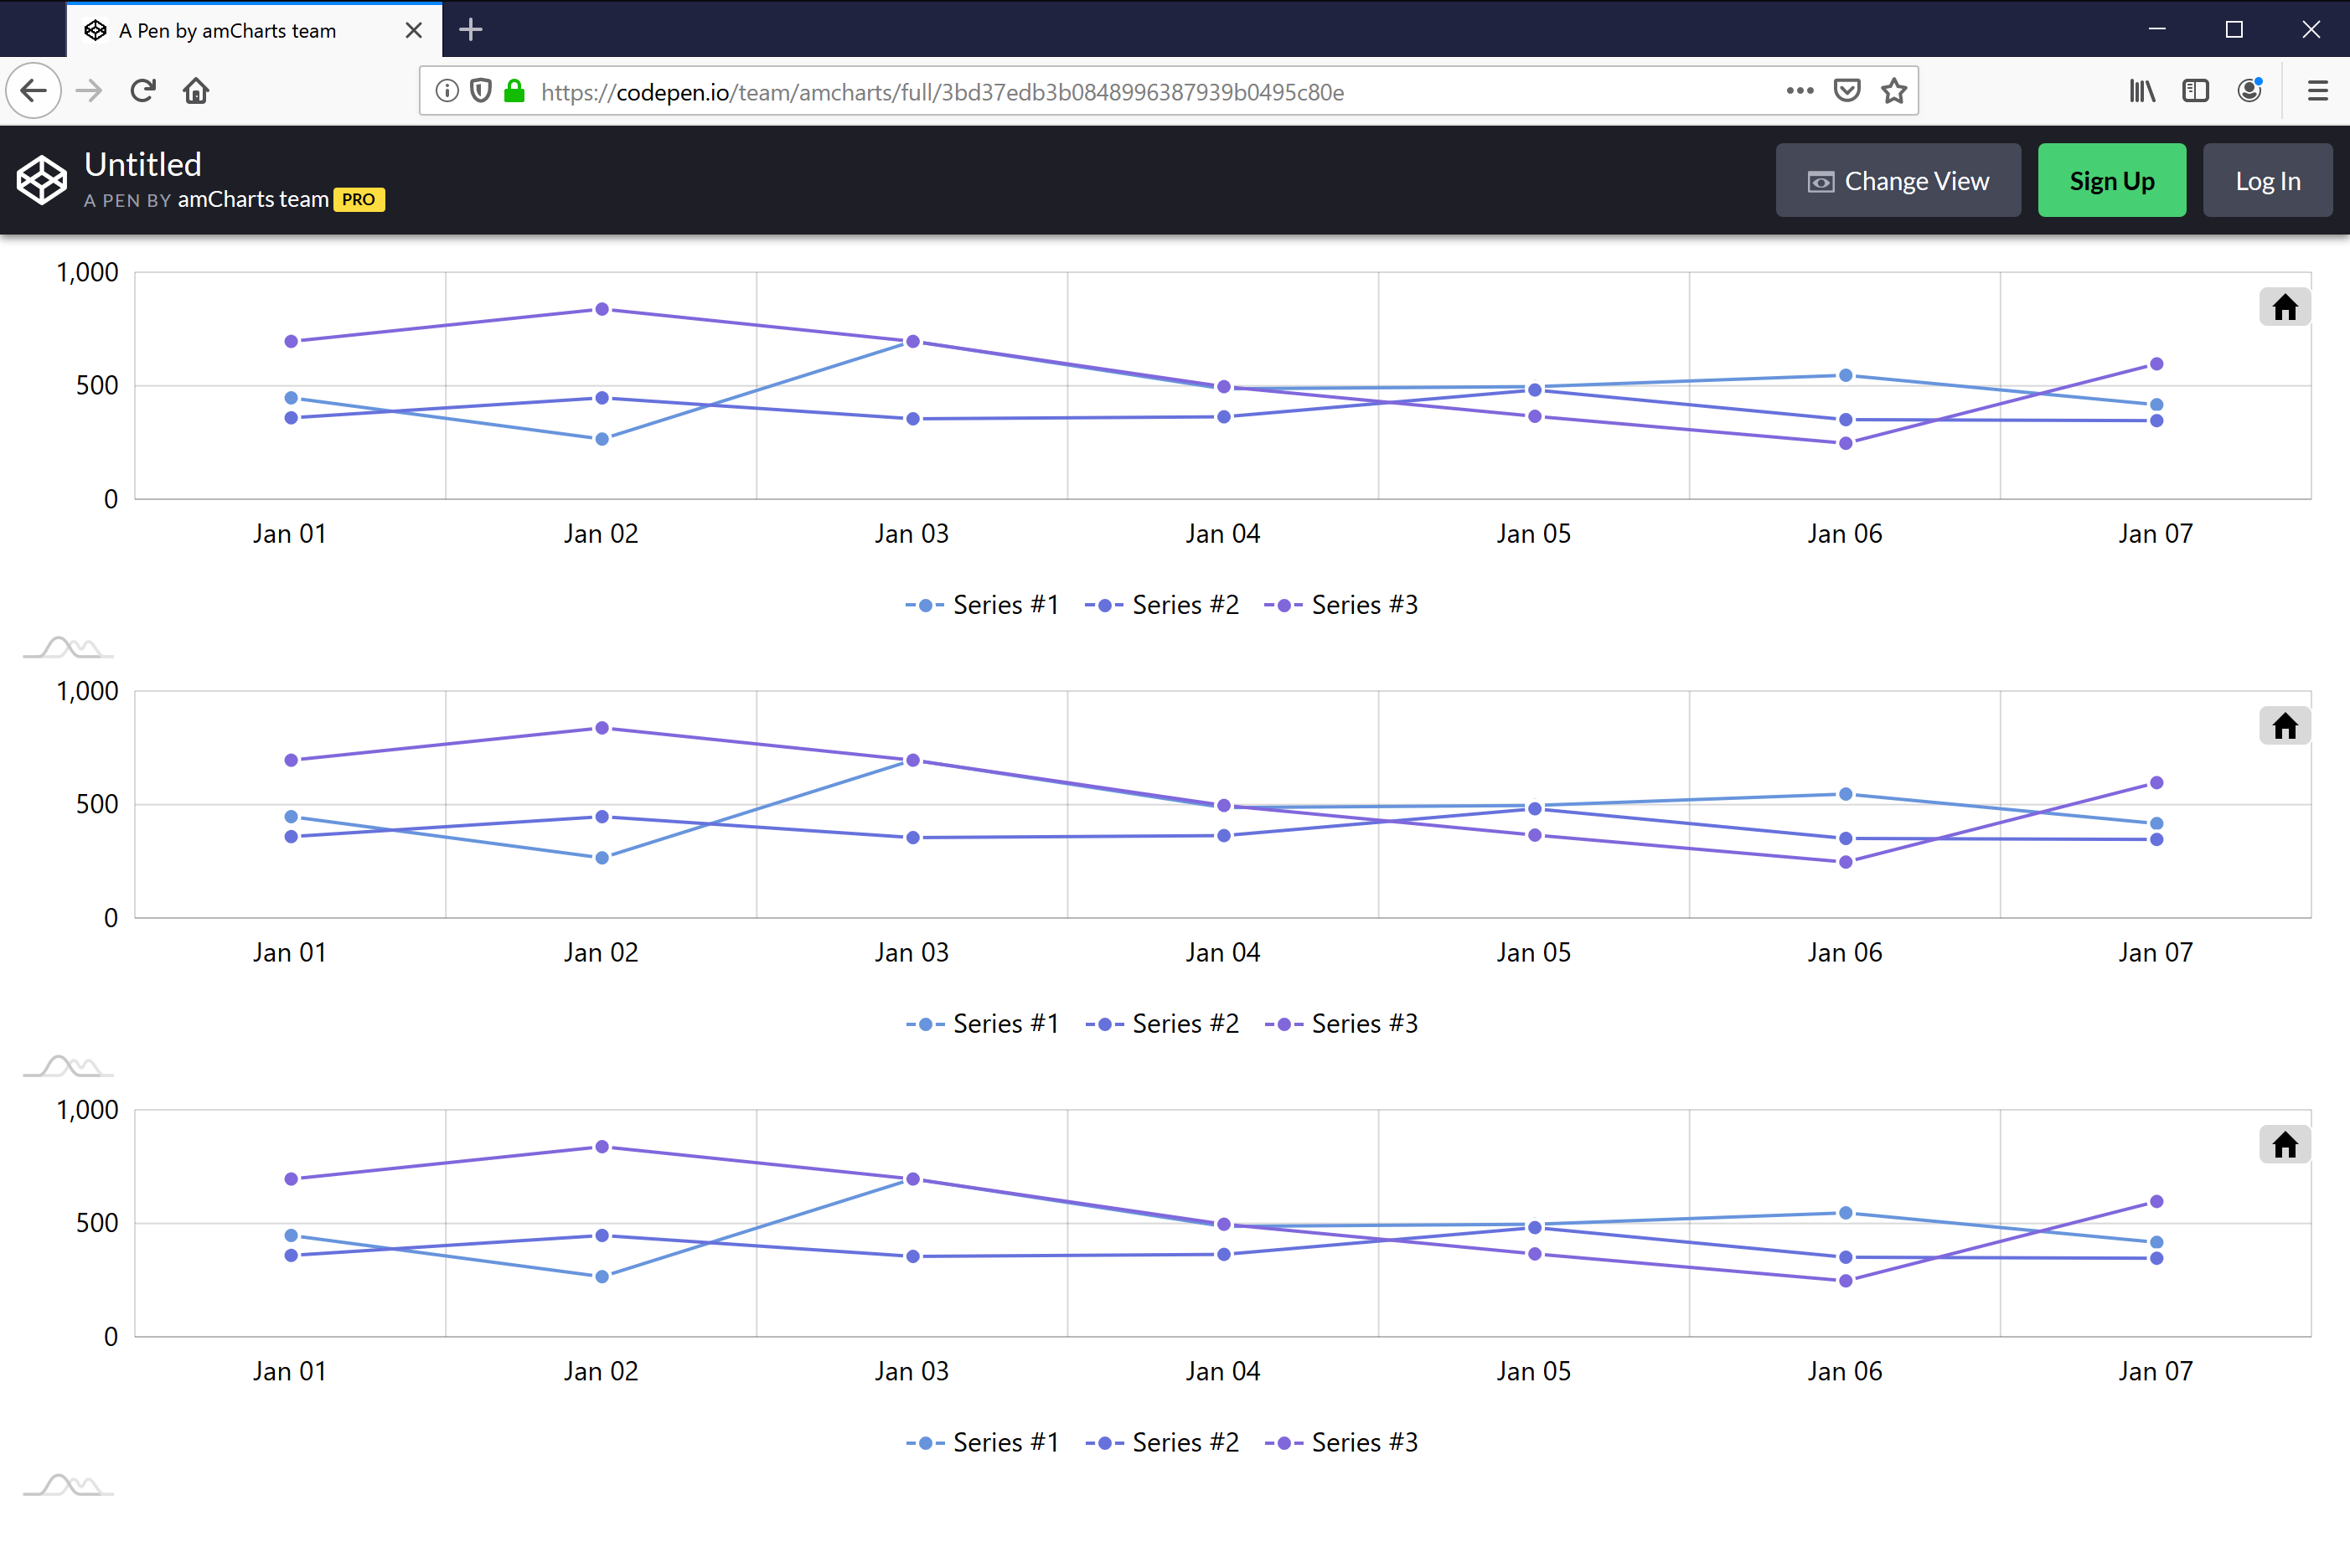Image resolution: width=2350 pixels, height=1568 pixels.
Task: Click the browser reload icon
Action: 143,90
